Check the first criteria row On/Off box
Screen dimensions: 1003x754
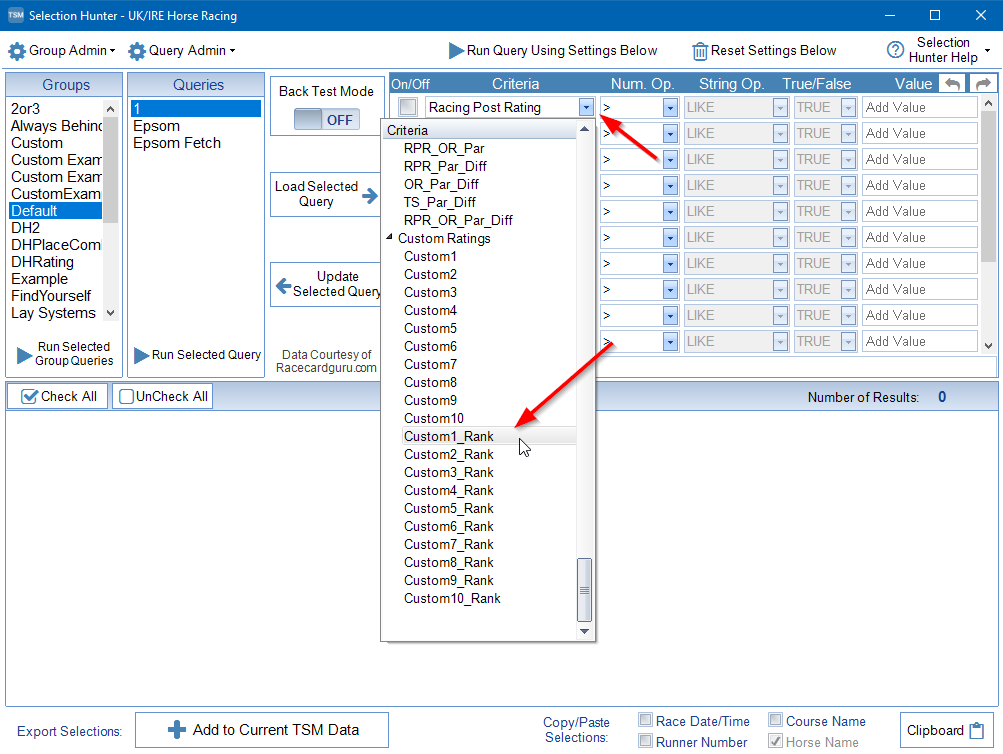(408, 107)
